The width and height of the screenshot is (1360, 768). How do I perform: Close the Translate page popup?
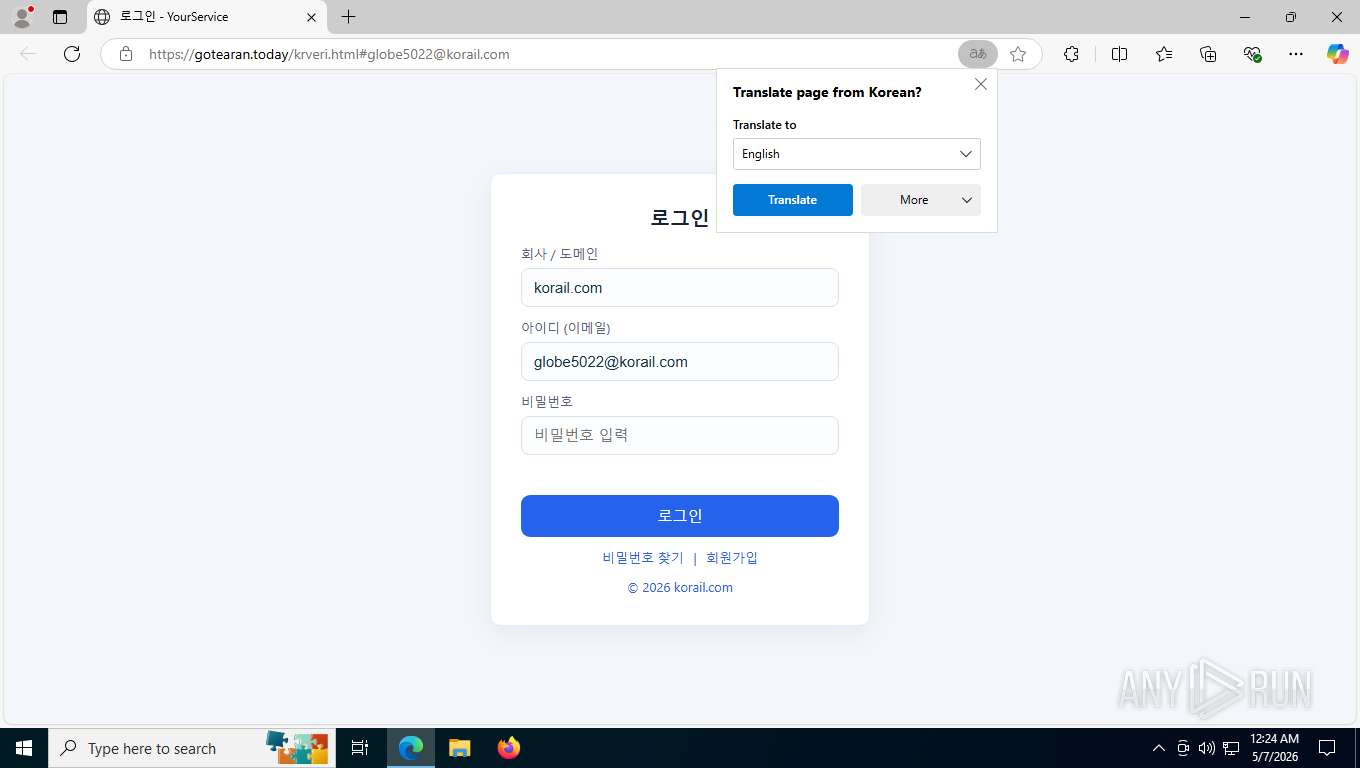[981, 84]
